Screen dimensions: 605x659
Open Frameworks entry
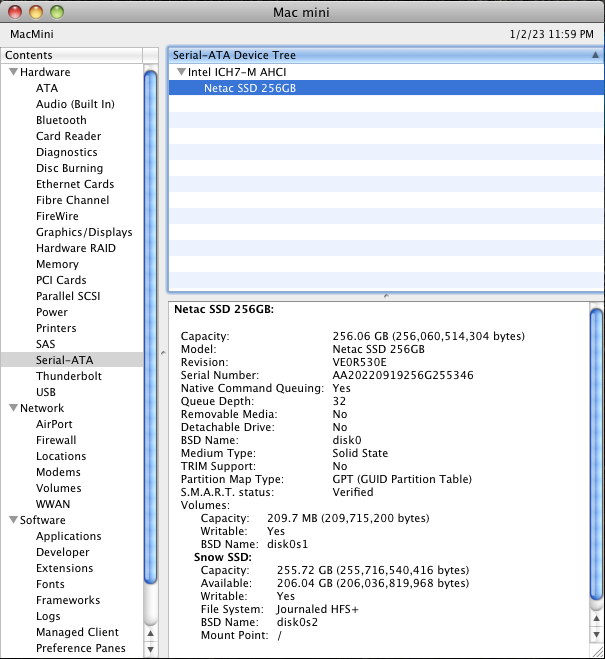pyautogui.click(x=68, y=600)
